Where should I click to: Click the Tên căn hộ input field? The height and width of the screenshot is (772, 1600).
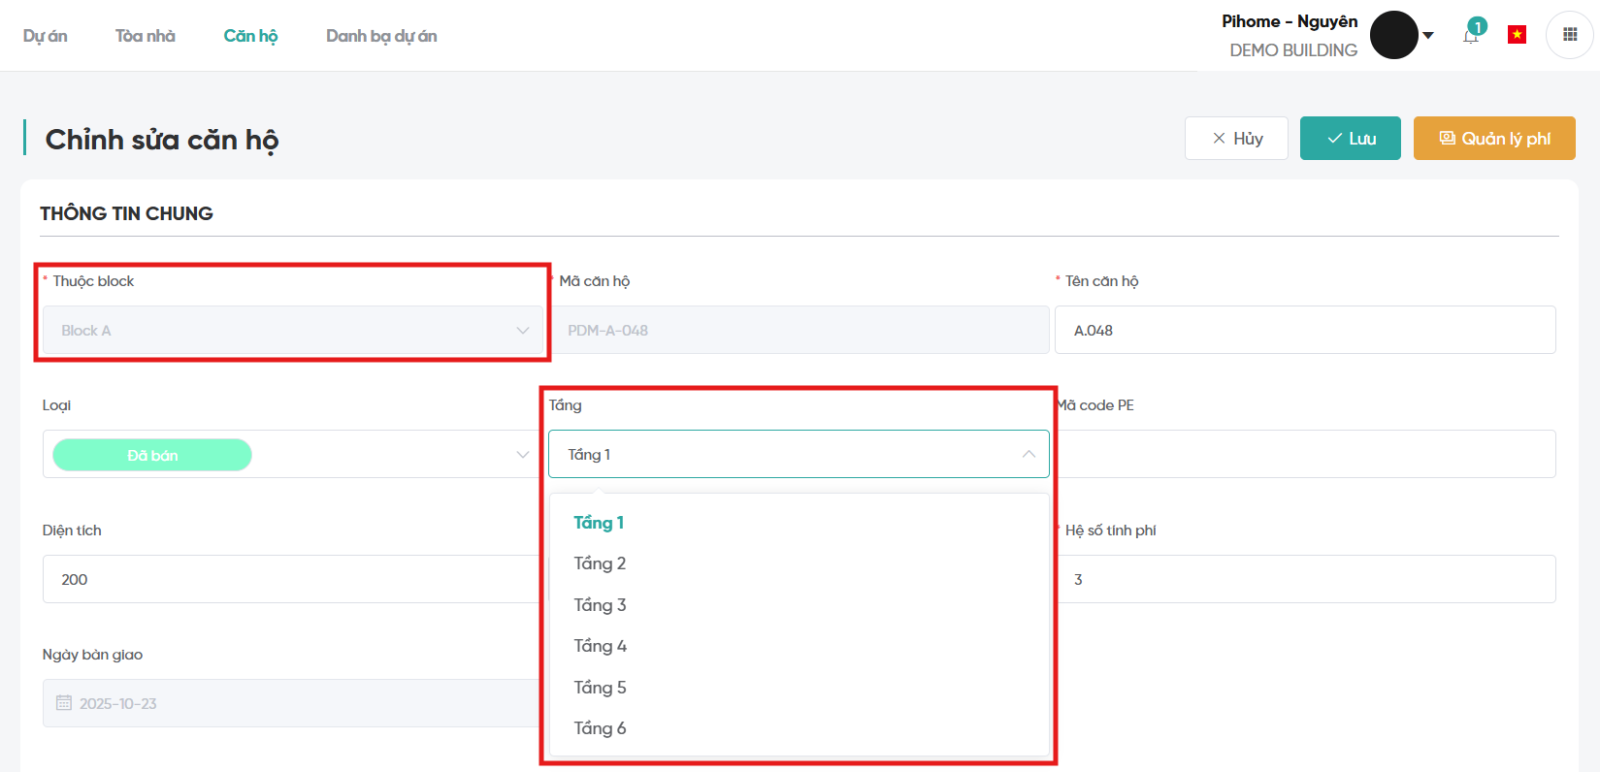1304,330
